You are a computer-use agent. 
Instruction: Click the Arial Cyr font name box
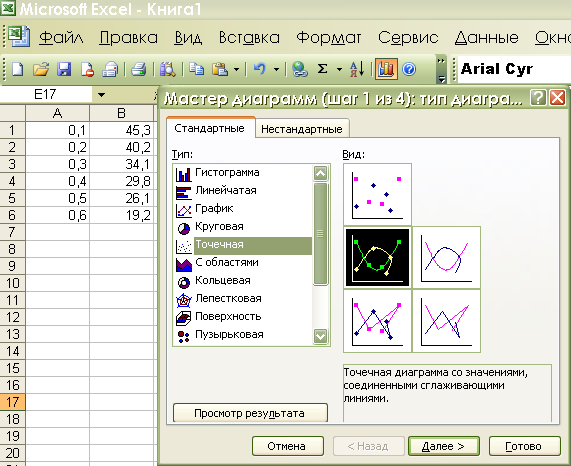click(513, 69)
